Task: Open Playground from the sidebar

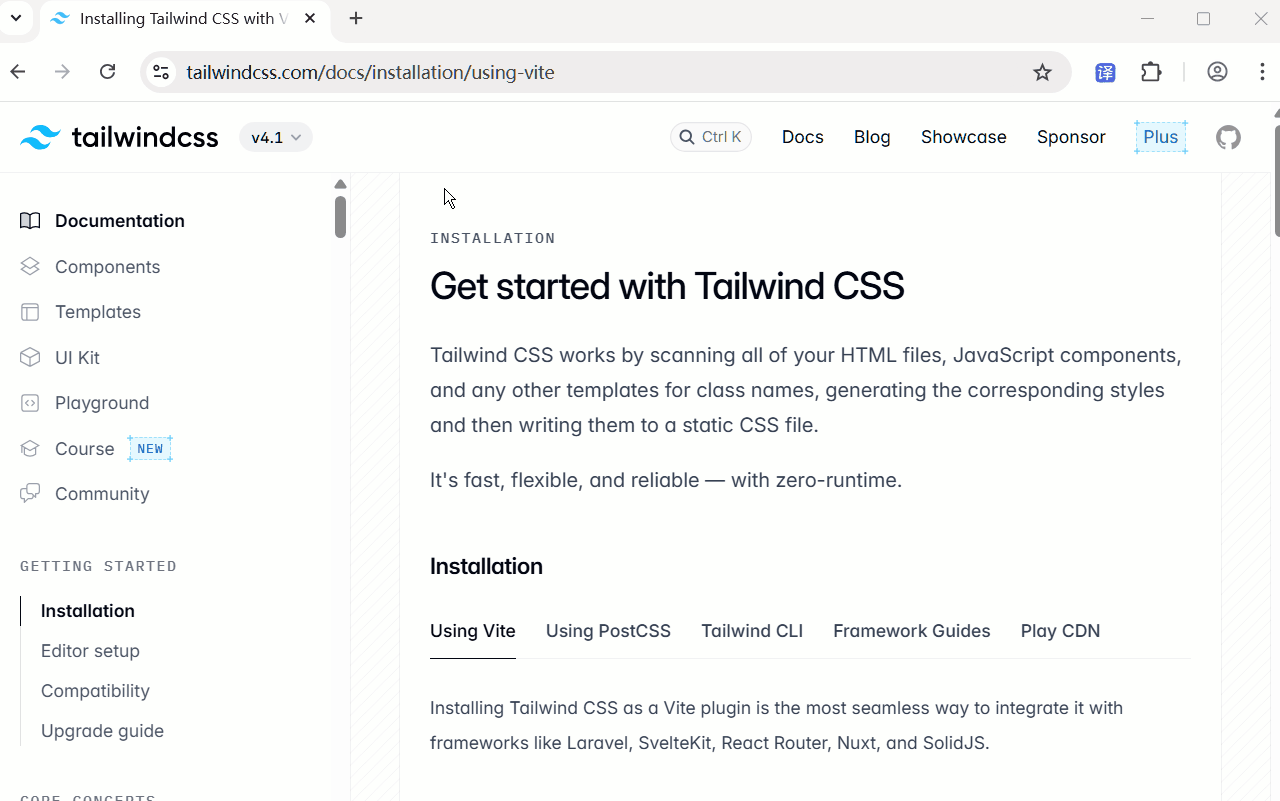Action: pos(101,403)
